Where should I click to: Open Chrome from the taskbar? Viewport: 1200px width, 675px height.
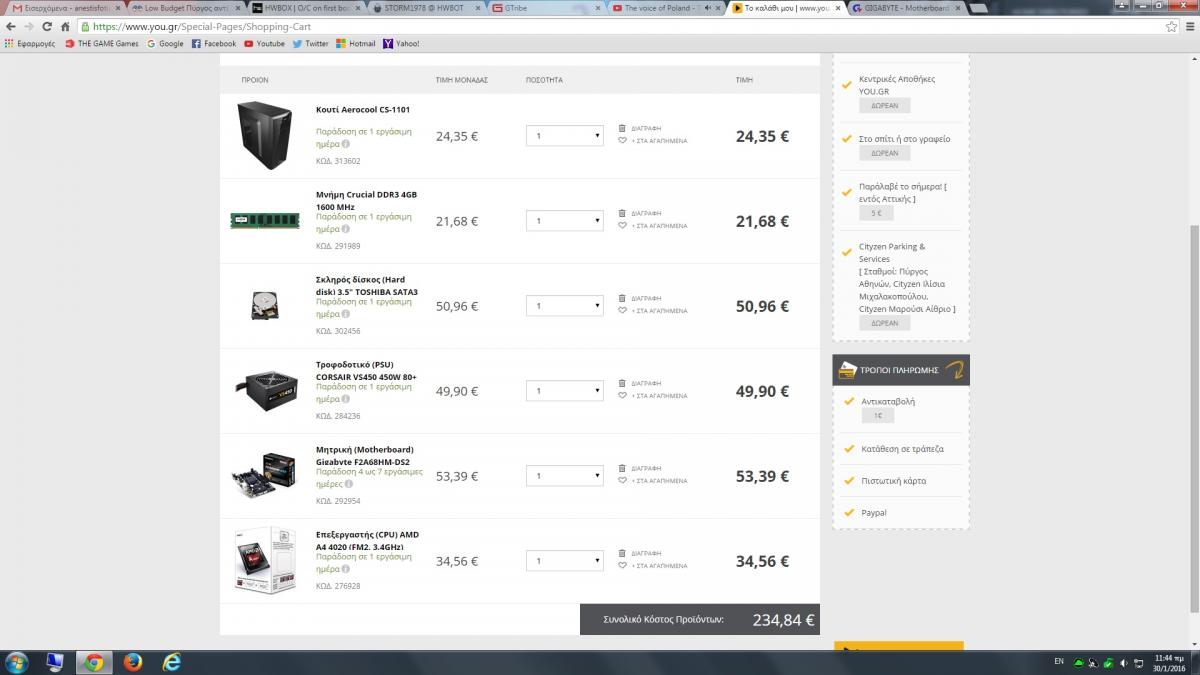[x=94, y=662]
